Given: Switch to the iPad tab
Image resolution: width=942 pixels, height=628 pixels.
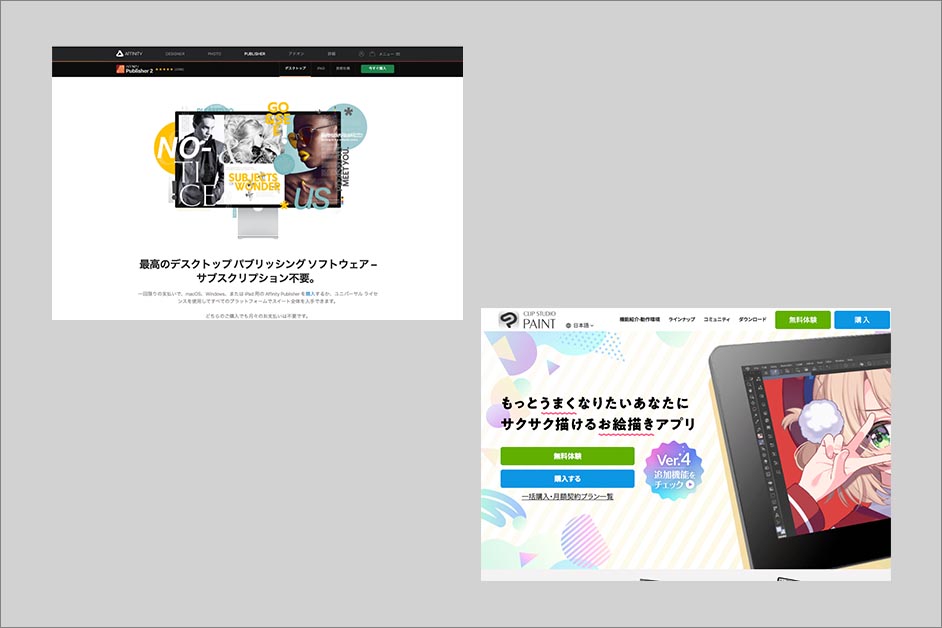Looking at the screenshot, I should pyautogui.click(x=321, y=68).
